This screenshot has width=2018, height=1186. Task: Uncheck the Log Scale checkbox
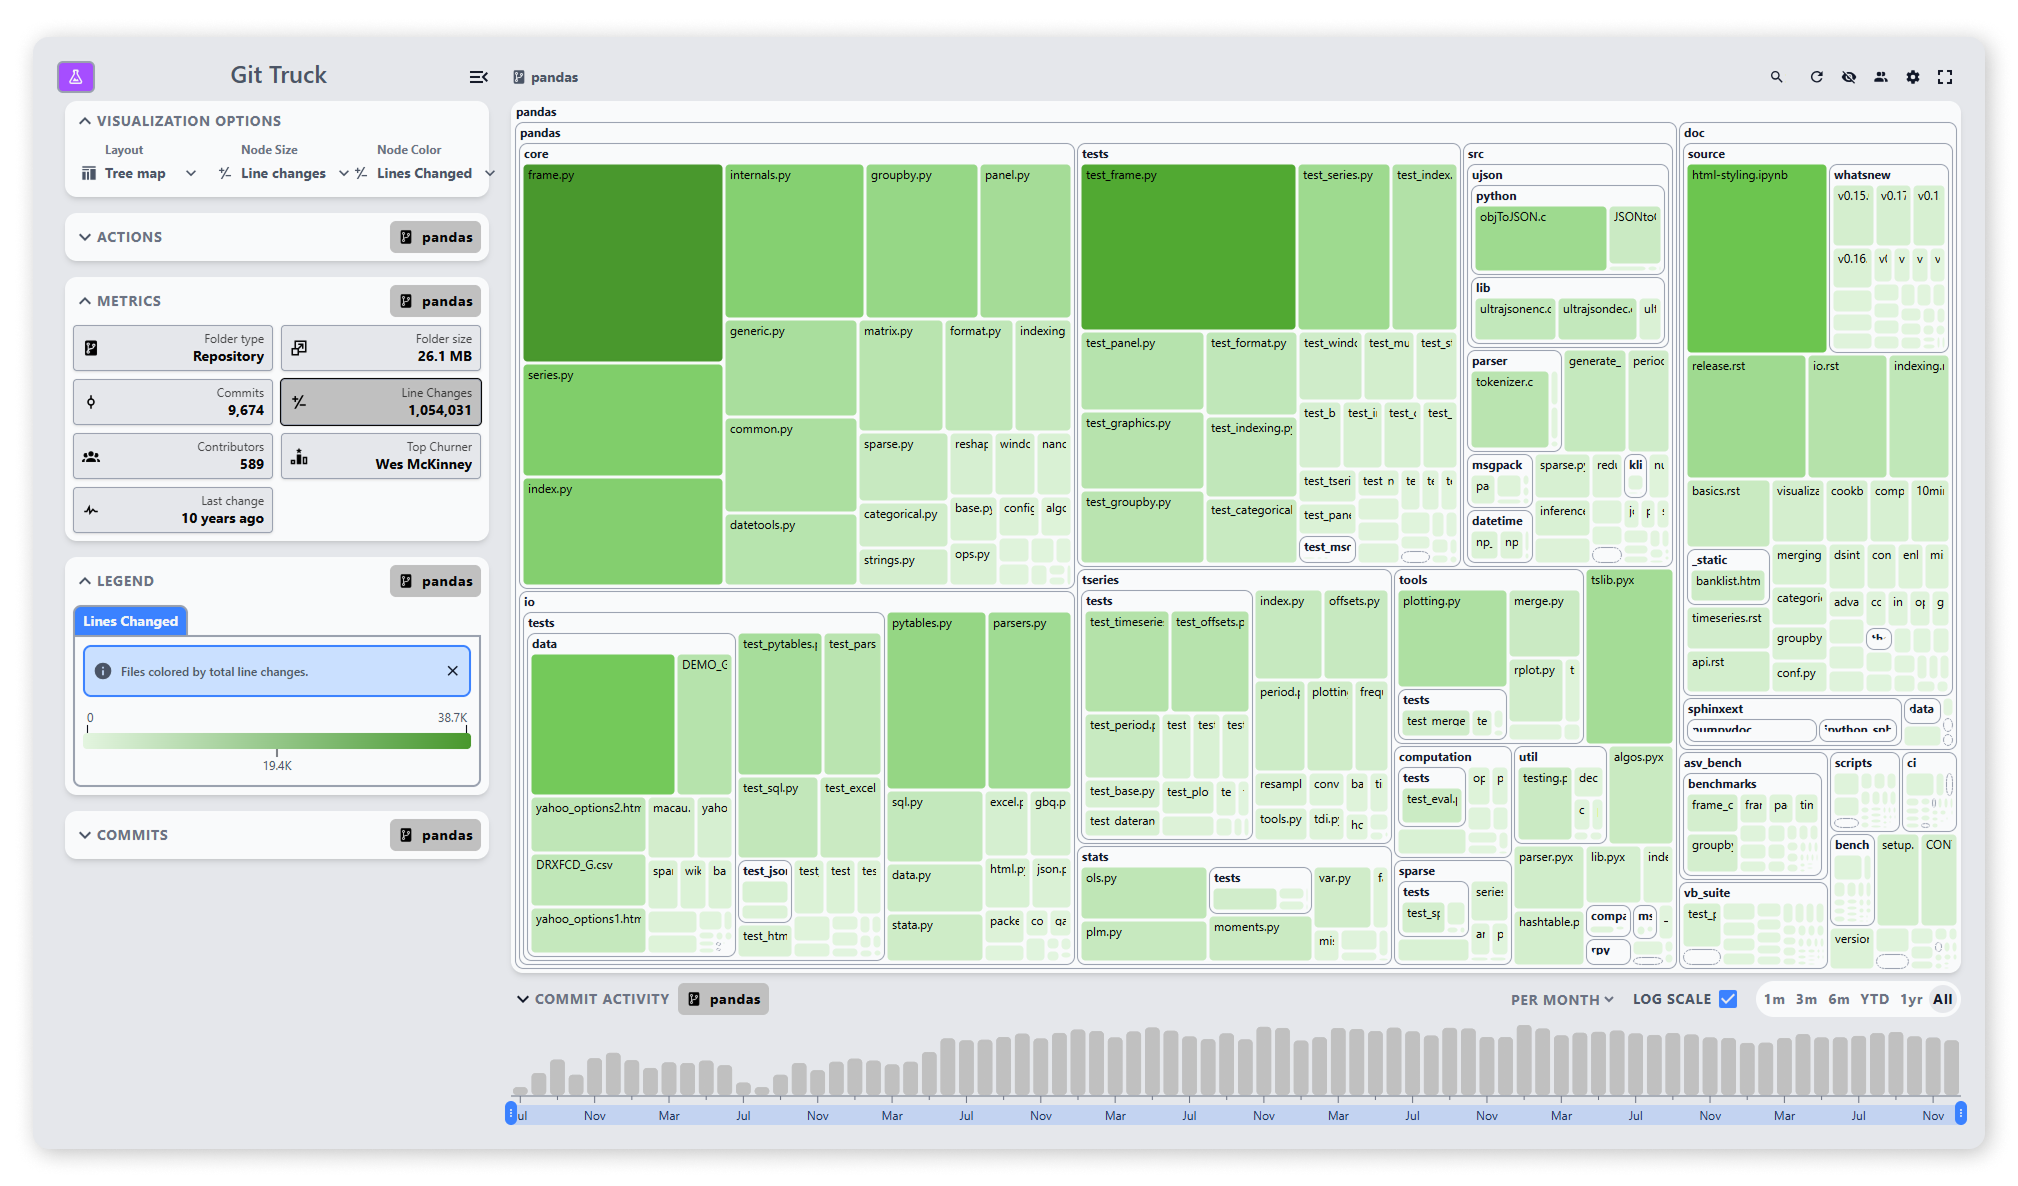point(1727,999)
